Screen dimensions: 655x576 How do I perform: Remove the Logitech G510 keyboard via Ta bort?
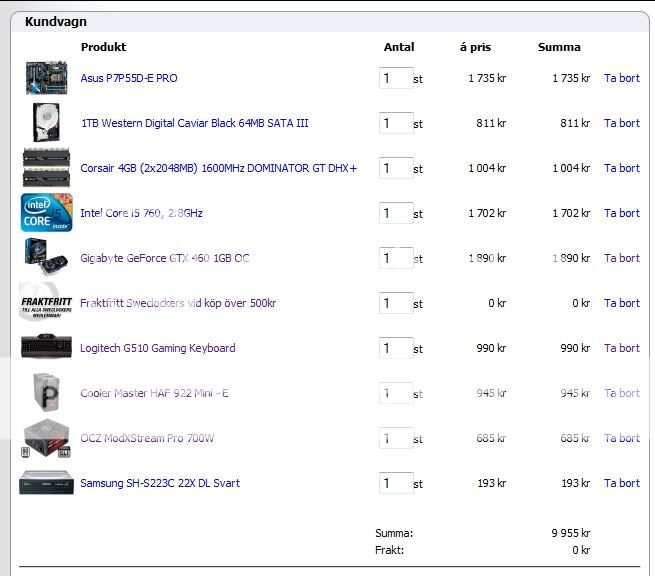point(621,348)
